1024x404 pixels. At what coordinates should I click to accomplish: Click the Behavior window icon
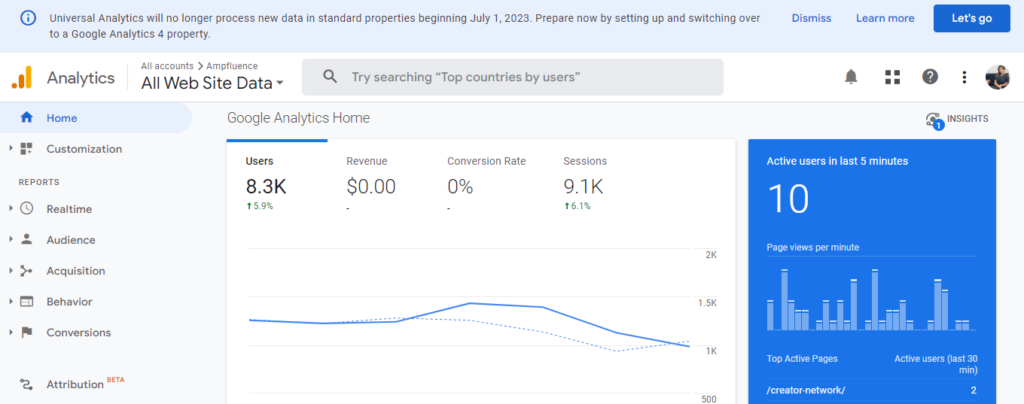click(x=26, y=302)
